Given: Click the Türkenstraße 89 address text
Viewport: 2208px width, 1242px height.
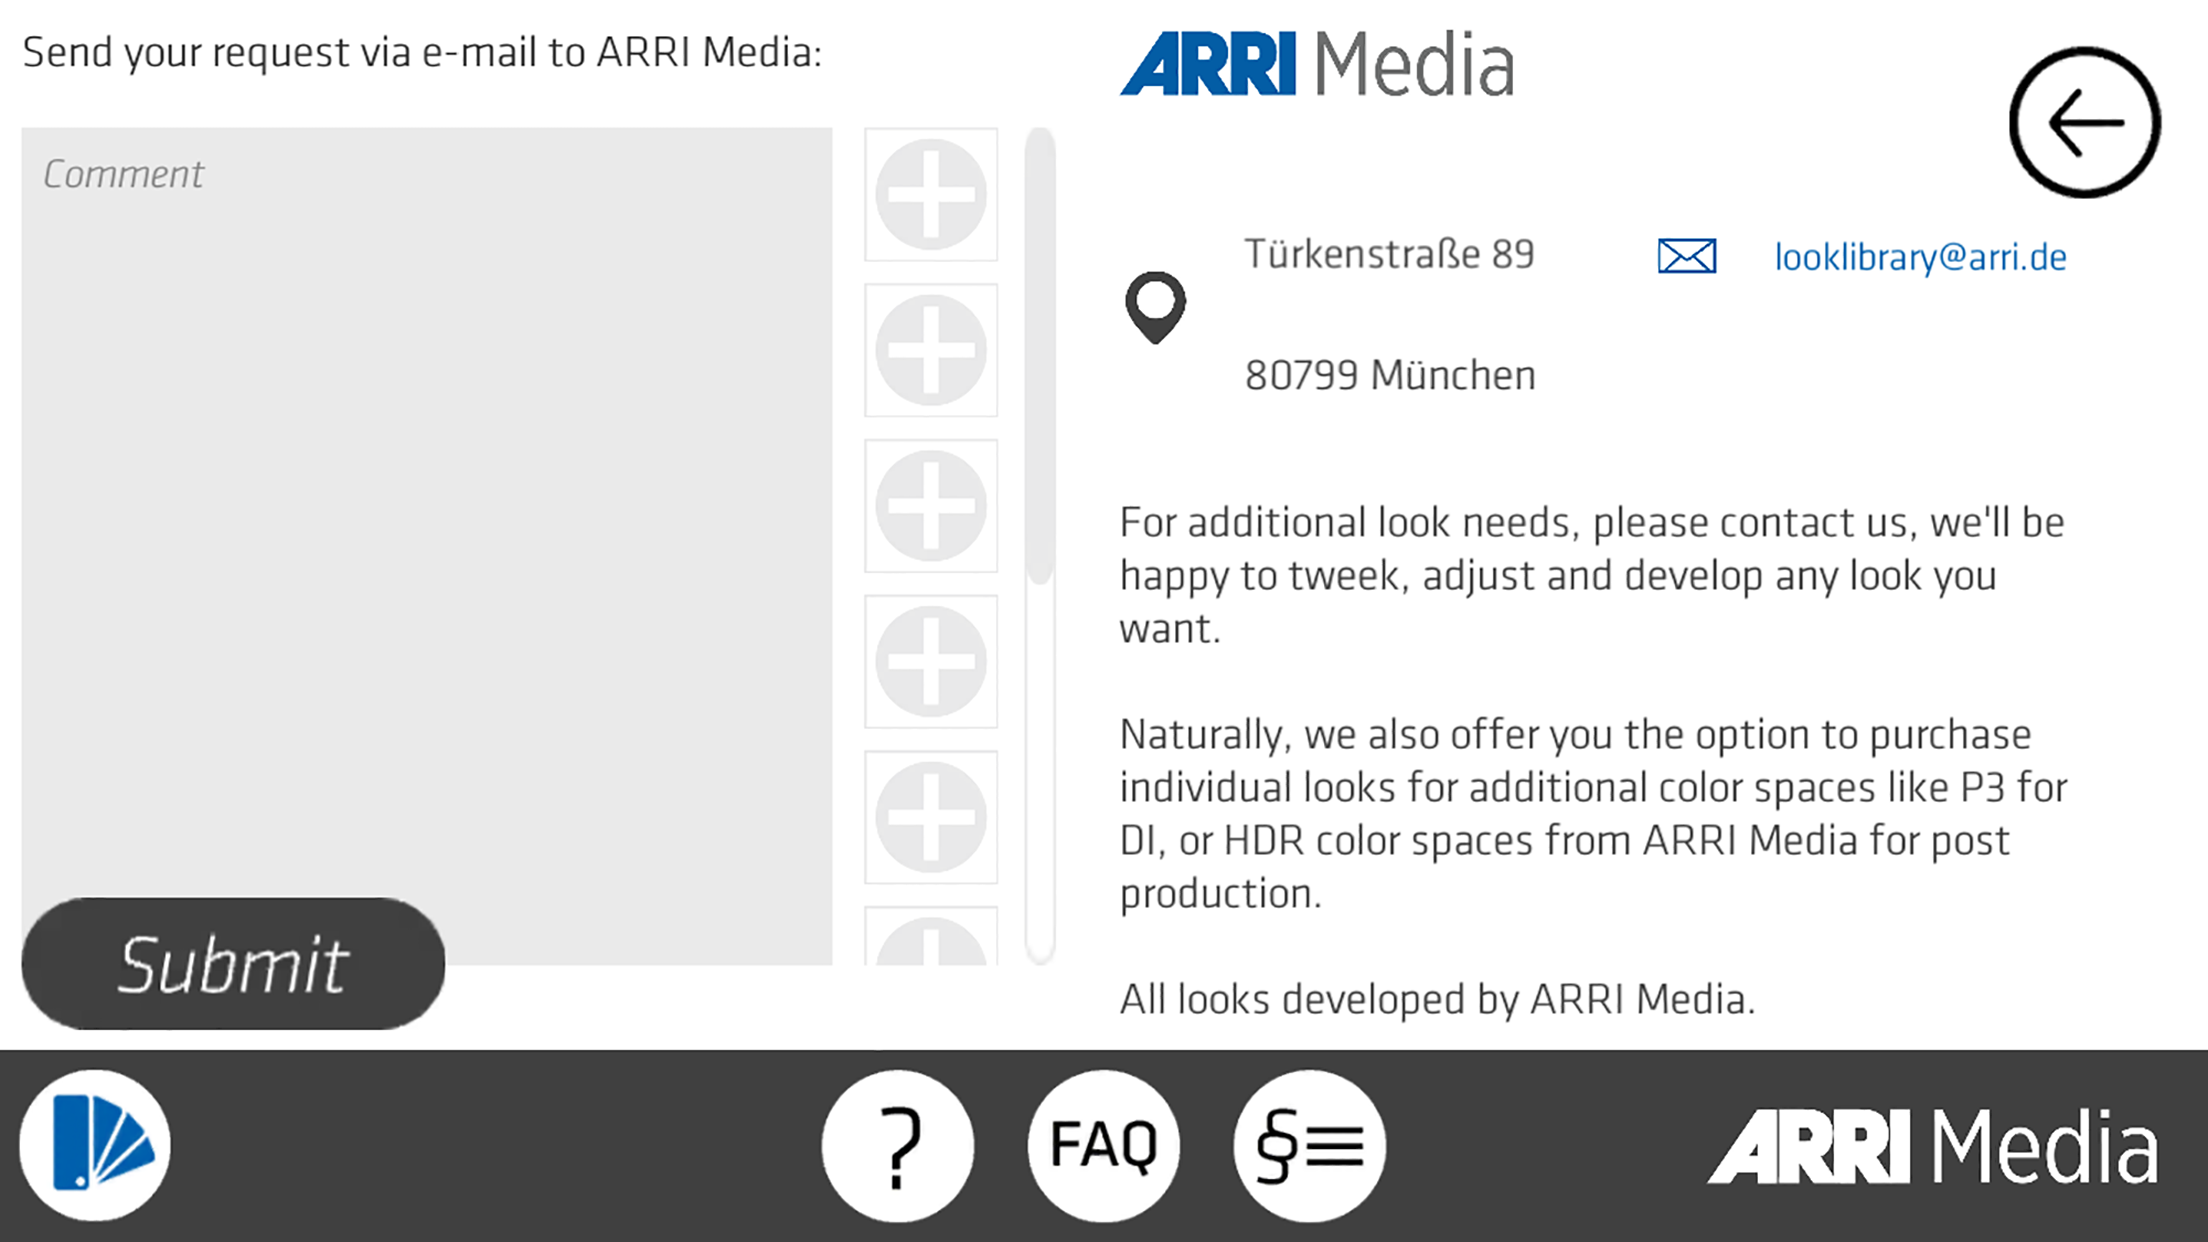Looking at the screenshot, I should [x=1388, y=254].
